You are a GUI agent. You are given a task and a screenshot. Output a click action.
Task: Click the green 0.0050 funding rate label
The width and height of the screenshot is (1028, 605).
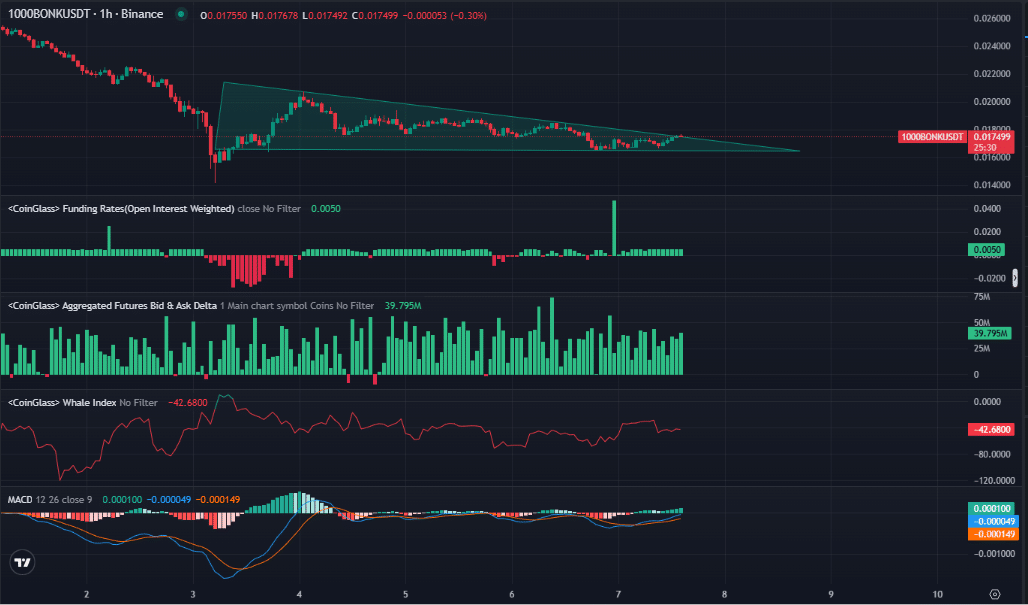click(x=988, y=249)
